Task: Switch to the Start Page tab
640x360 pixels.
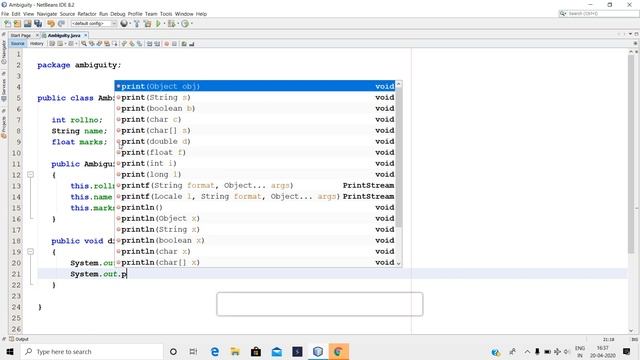Action: coord(21,36)
